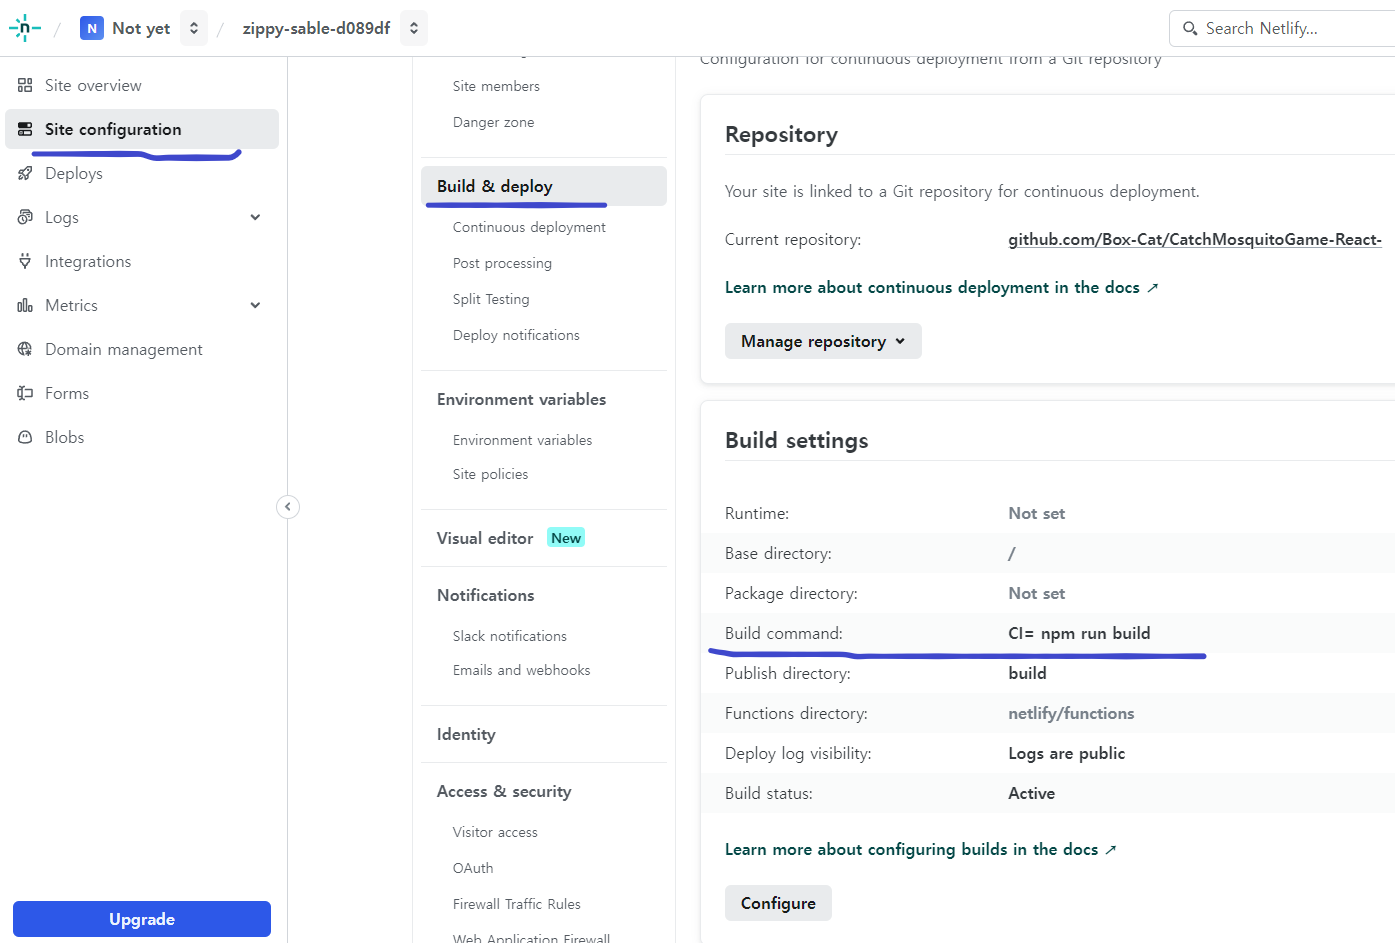Go to Continuous deployment
This screenshot has width=1395, height=943.
pyautogui.click(x=529, y=227)
